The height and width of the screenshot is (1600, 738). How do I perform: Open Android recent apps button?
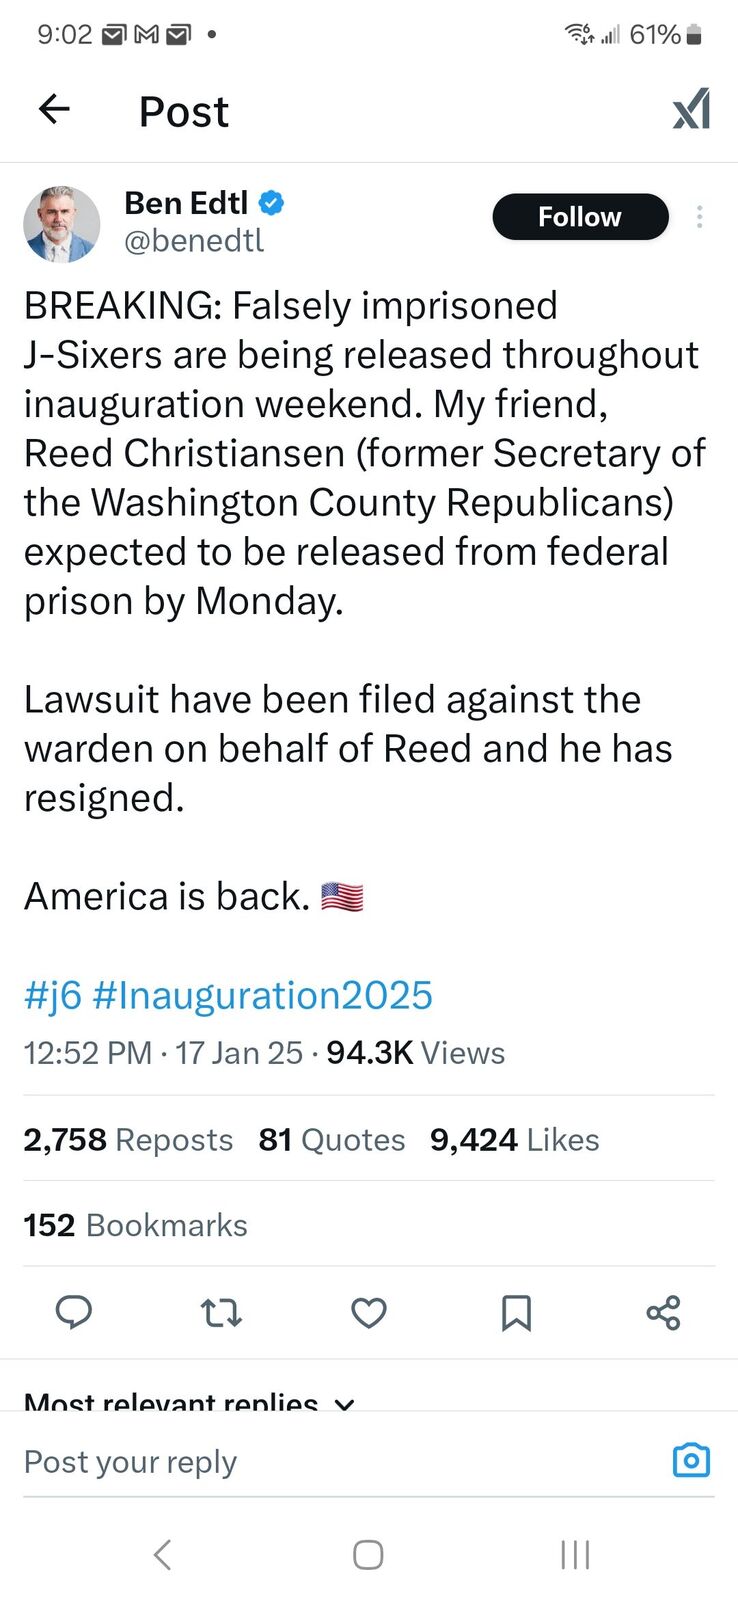[x=575, y=1554]
